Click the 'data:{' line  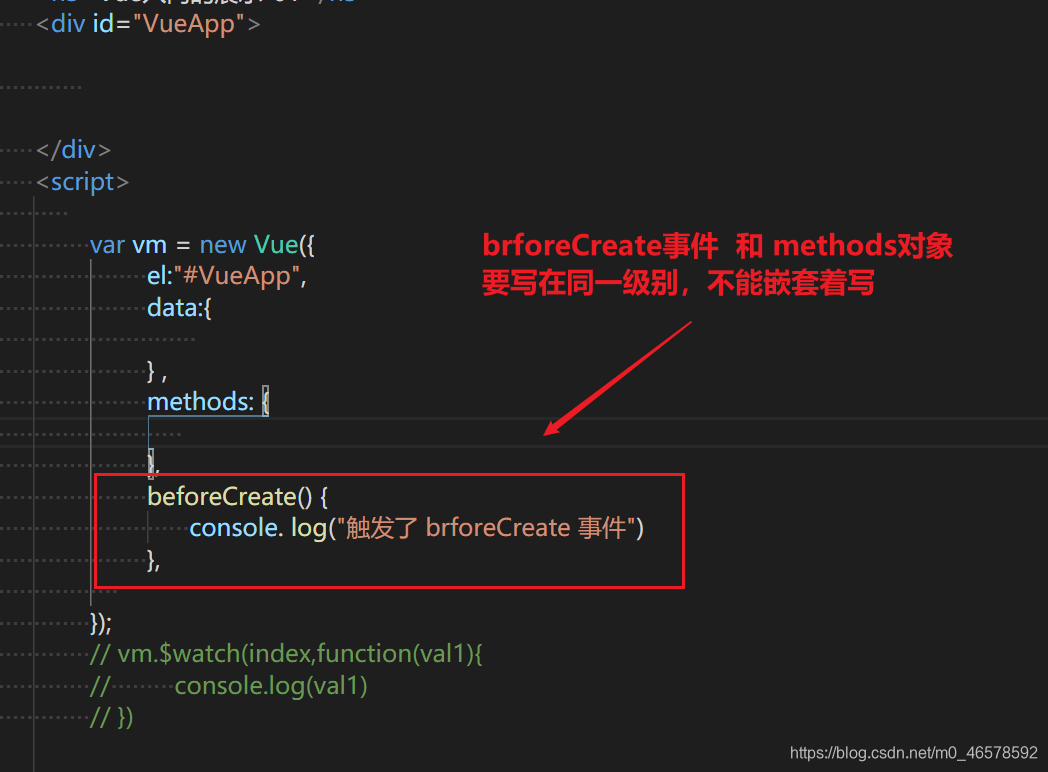pos(179,308)
